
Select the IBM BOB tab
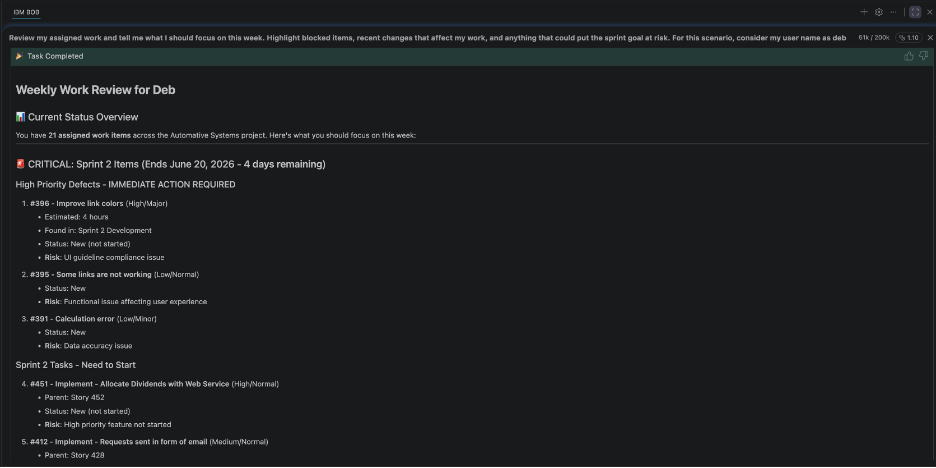26,12
